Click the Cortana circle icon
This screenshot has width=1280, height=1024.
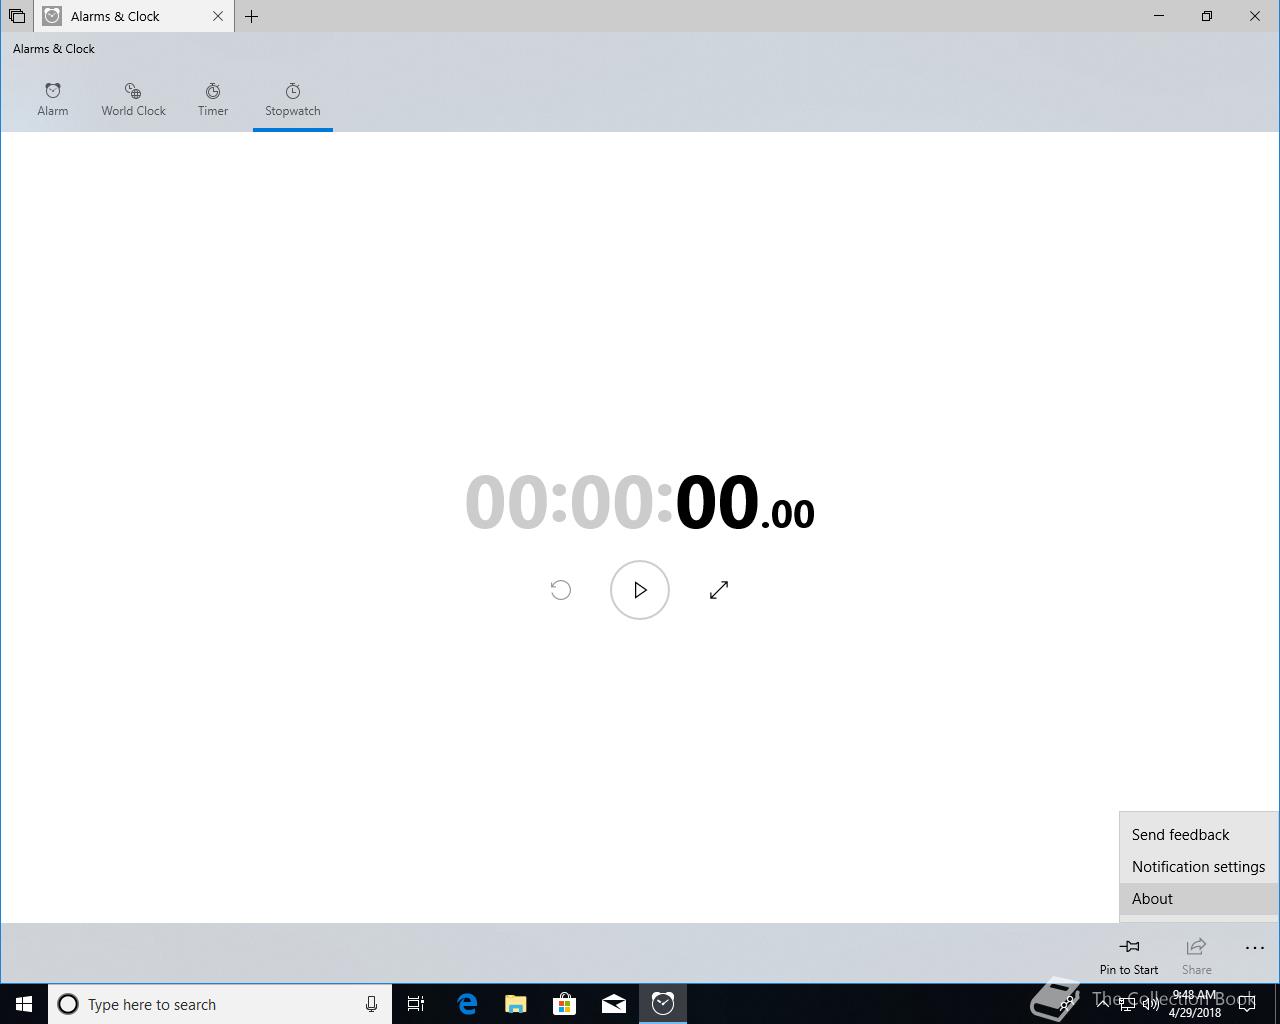point(68,1004)
